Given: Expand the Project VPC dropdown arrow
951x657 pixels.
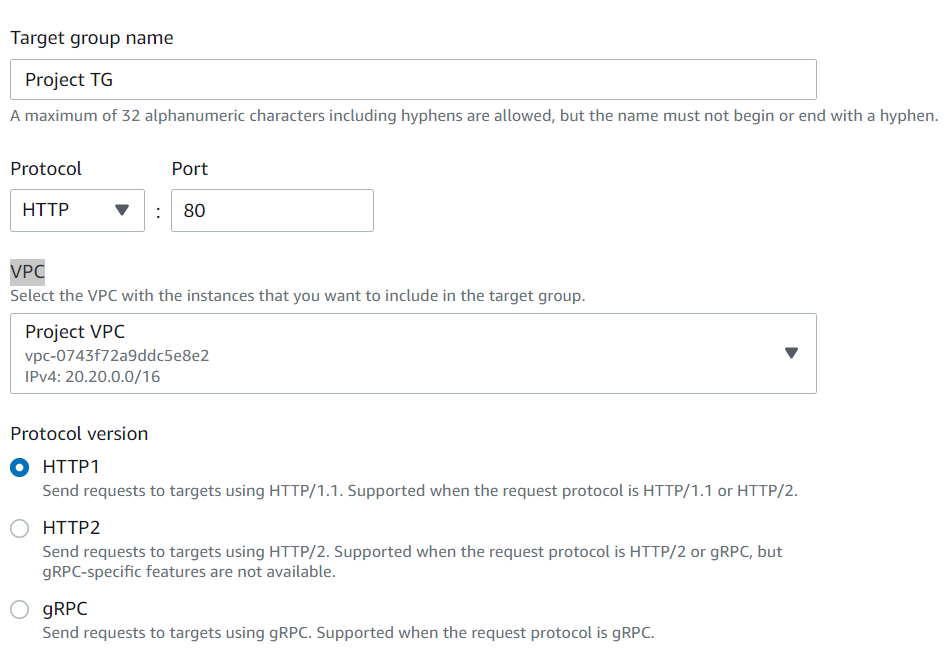Looking at the screenshot, I should (x=791, y=353).
